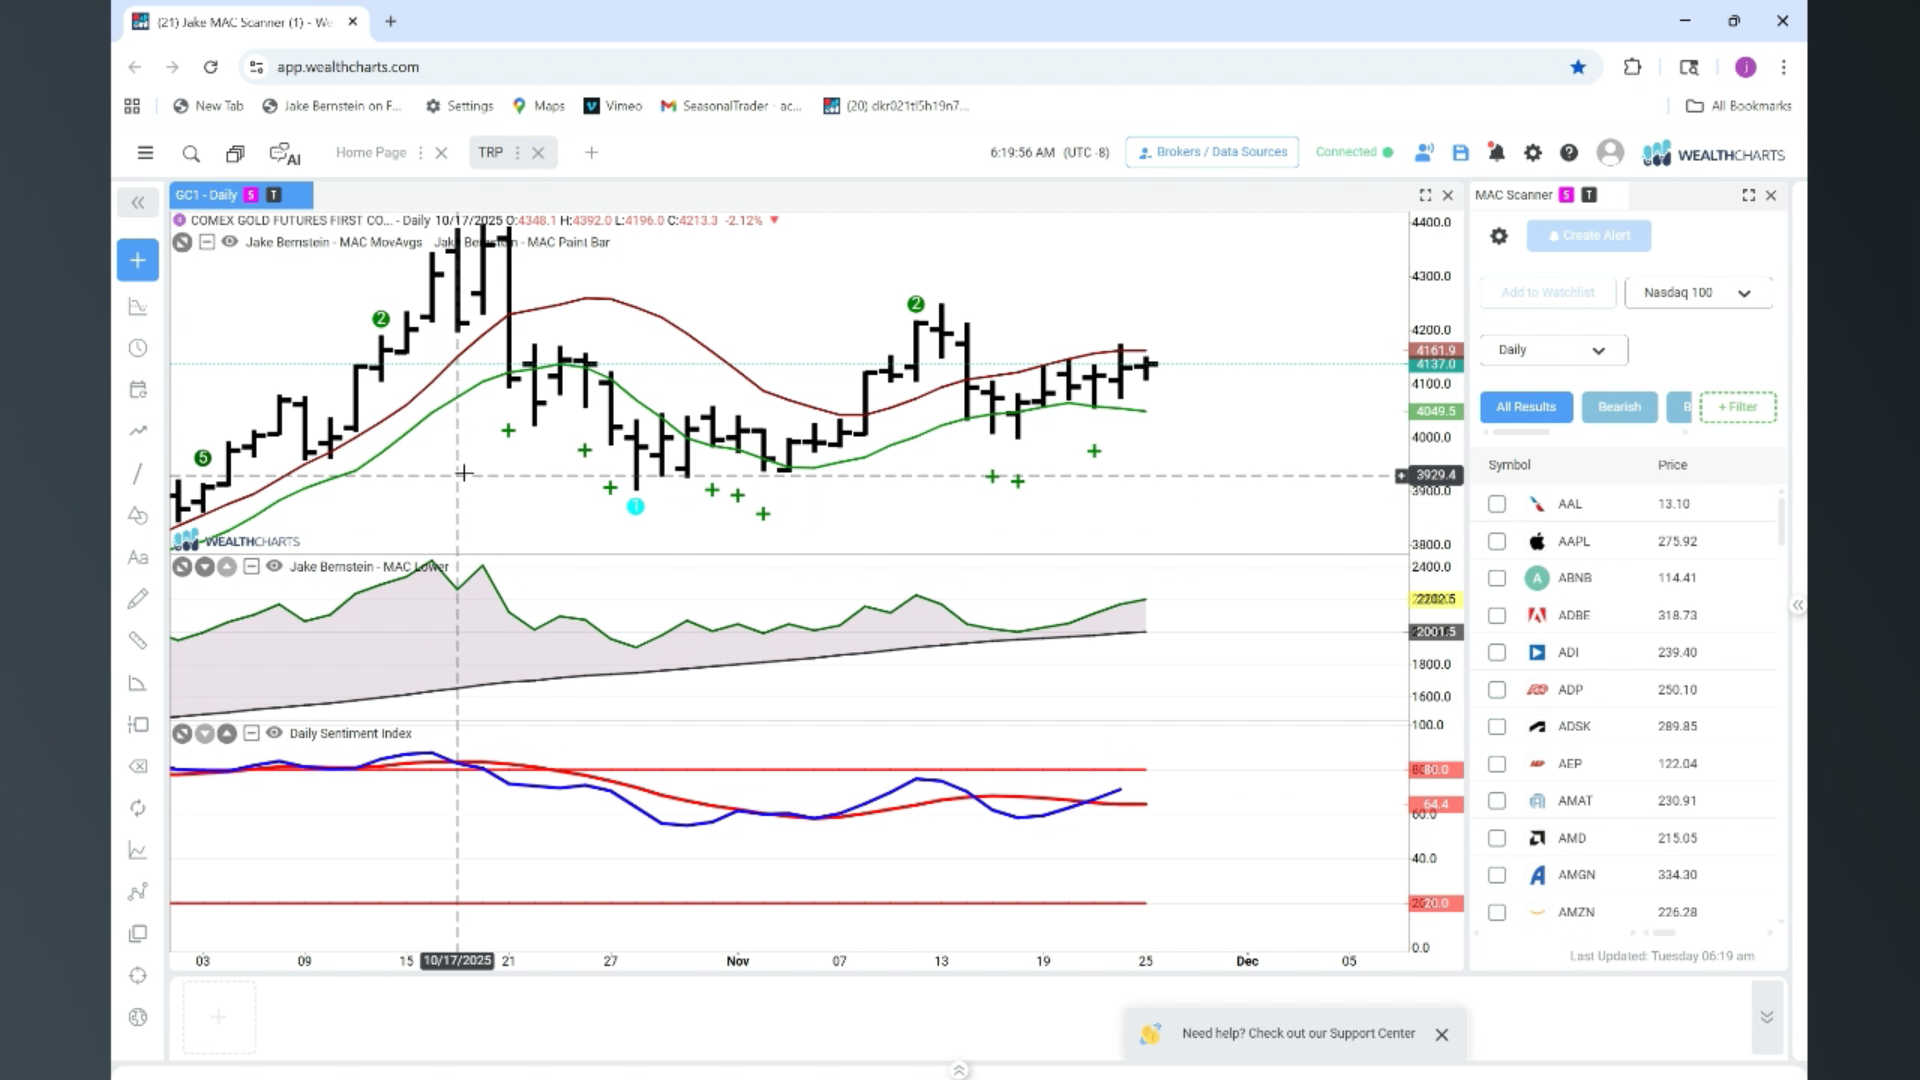Open MAC Scanner settings gear
This screenshot has width=1920, height=1080.
click(x=1498, y=236)
